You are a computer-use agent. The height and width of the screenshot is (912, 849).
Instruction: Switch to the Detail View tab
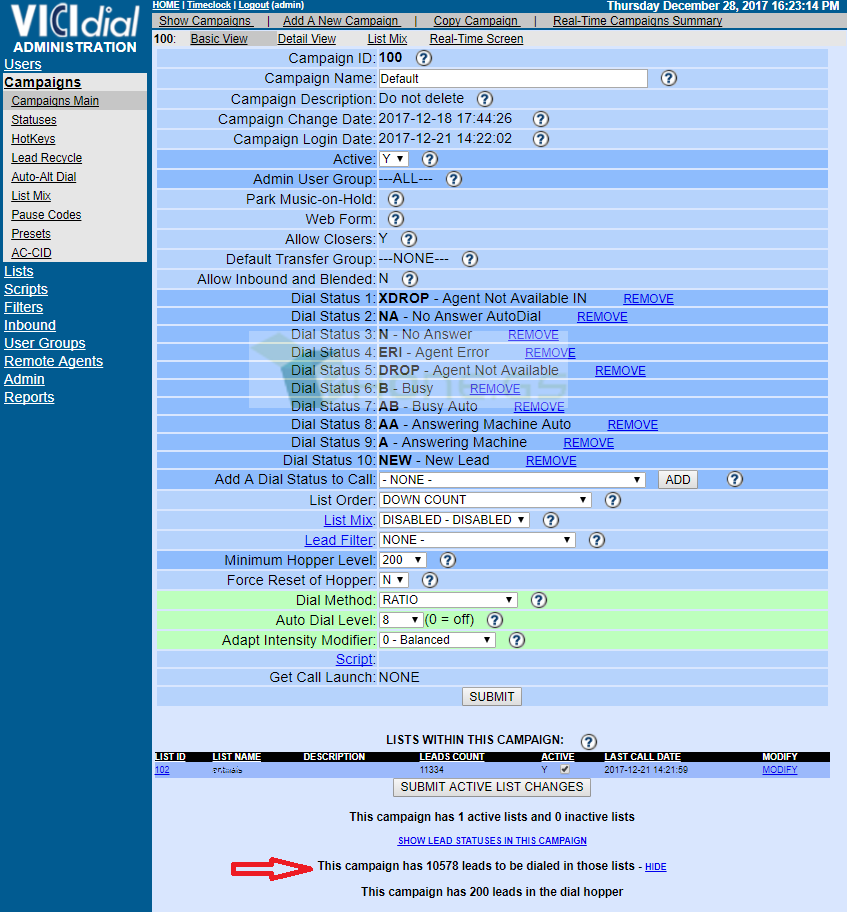tap(306, 39)
